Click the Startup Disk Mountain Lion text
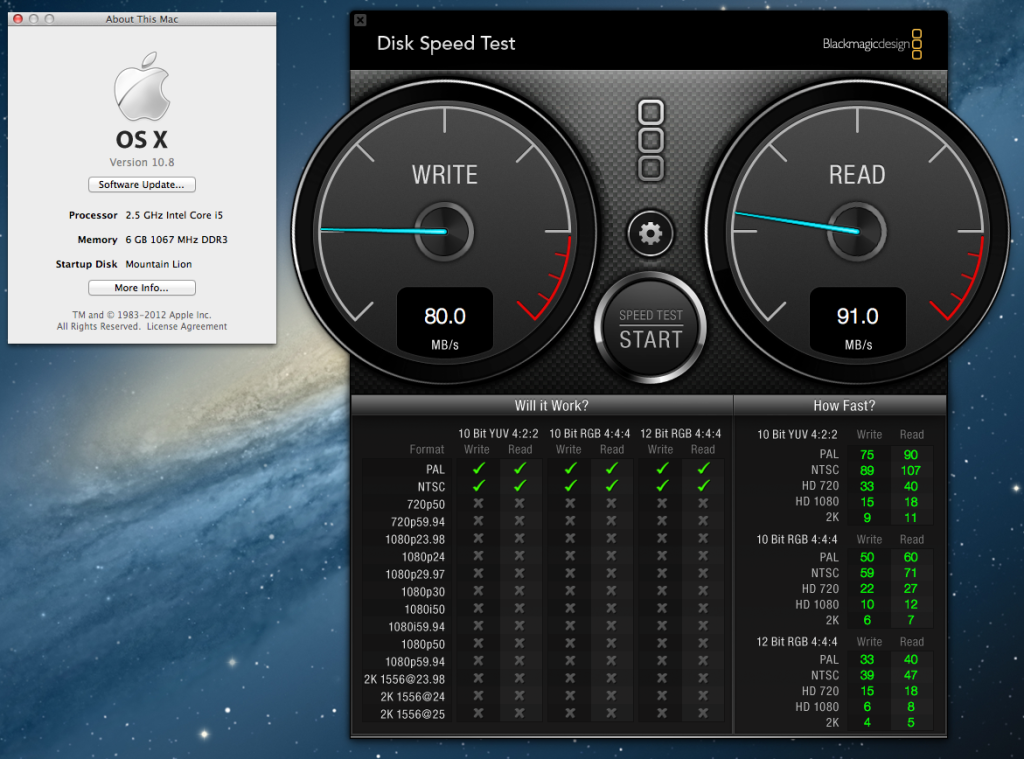 point(124,264)
